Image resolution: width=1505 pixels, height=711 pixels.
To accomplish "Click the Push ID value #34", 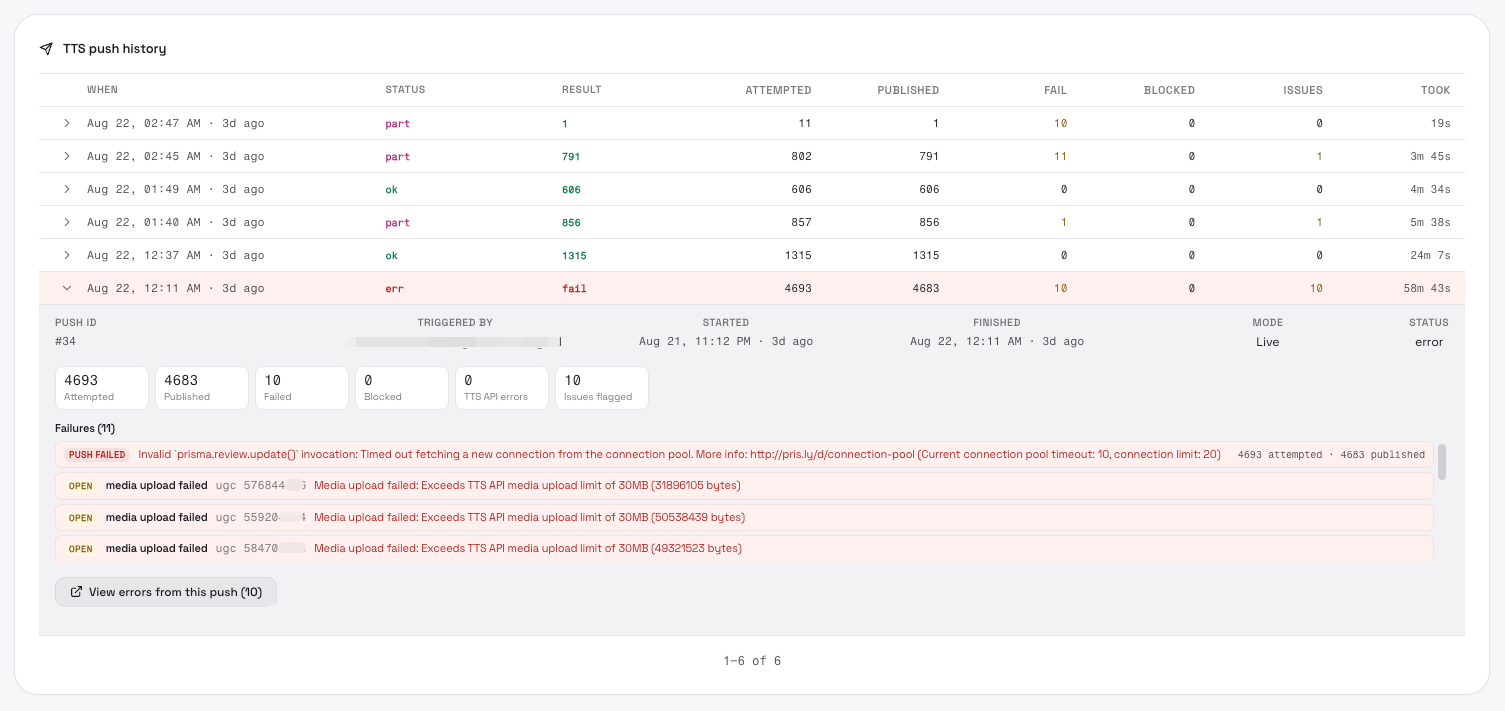I will point(65,342).
